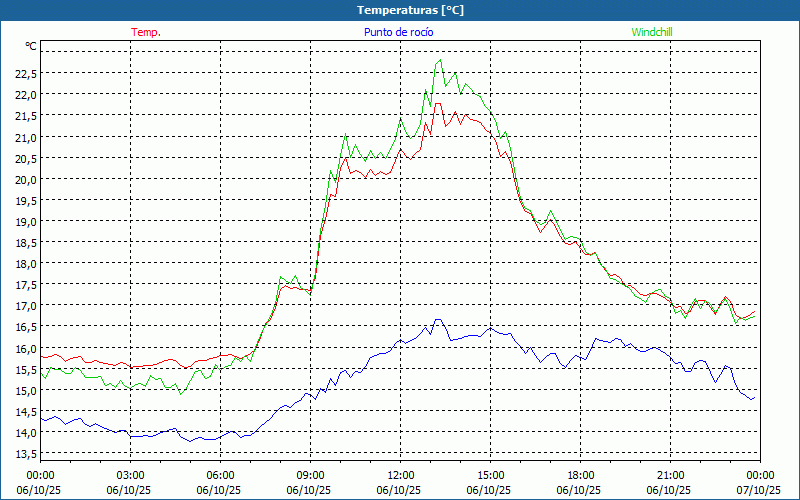Screen dimensions: 800x500
Task: Click the 06:00 time axis label
Action: (x=221, y=475)
